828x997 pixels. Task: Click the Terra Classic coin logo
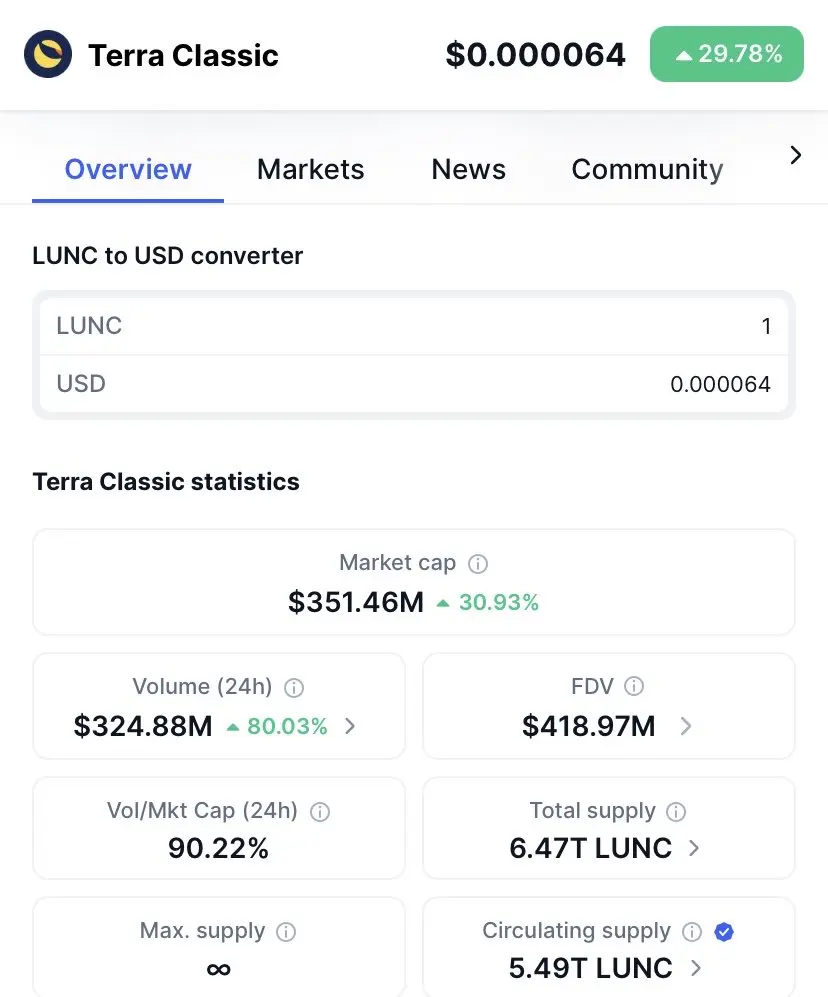tap(48, 54)
